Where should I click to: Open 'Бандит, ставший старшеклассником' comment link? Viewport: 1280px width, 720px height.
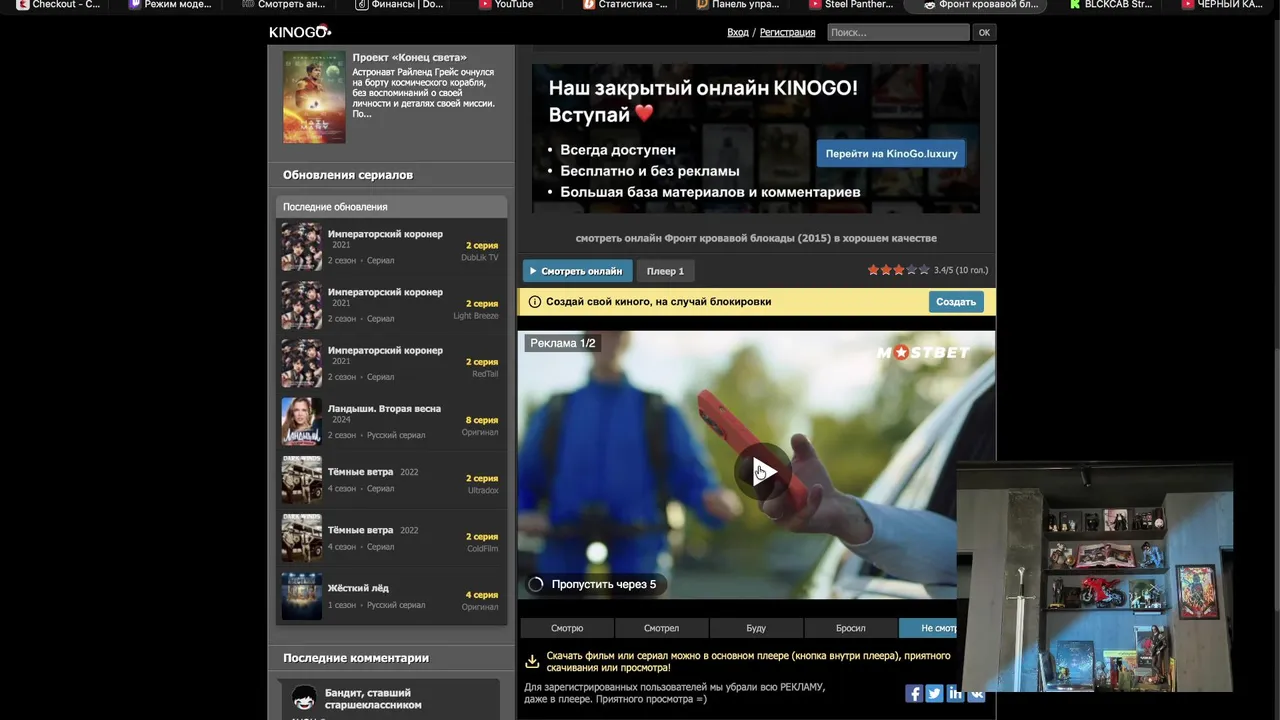point(373,698)
